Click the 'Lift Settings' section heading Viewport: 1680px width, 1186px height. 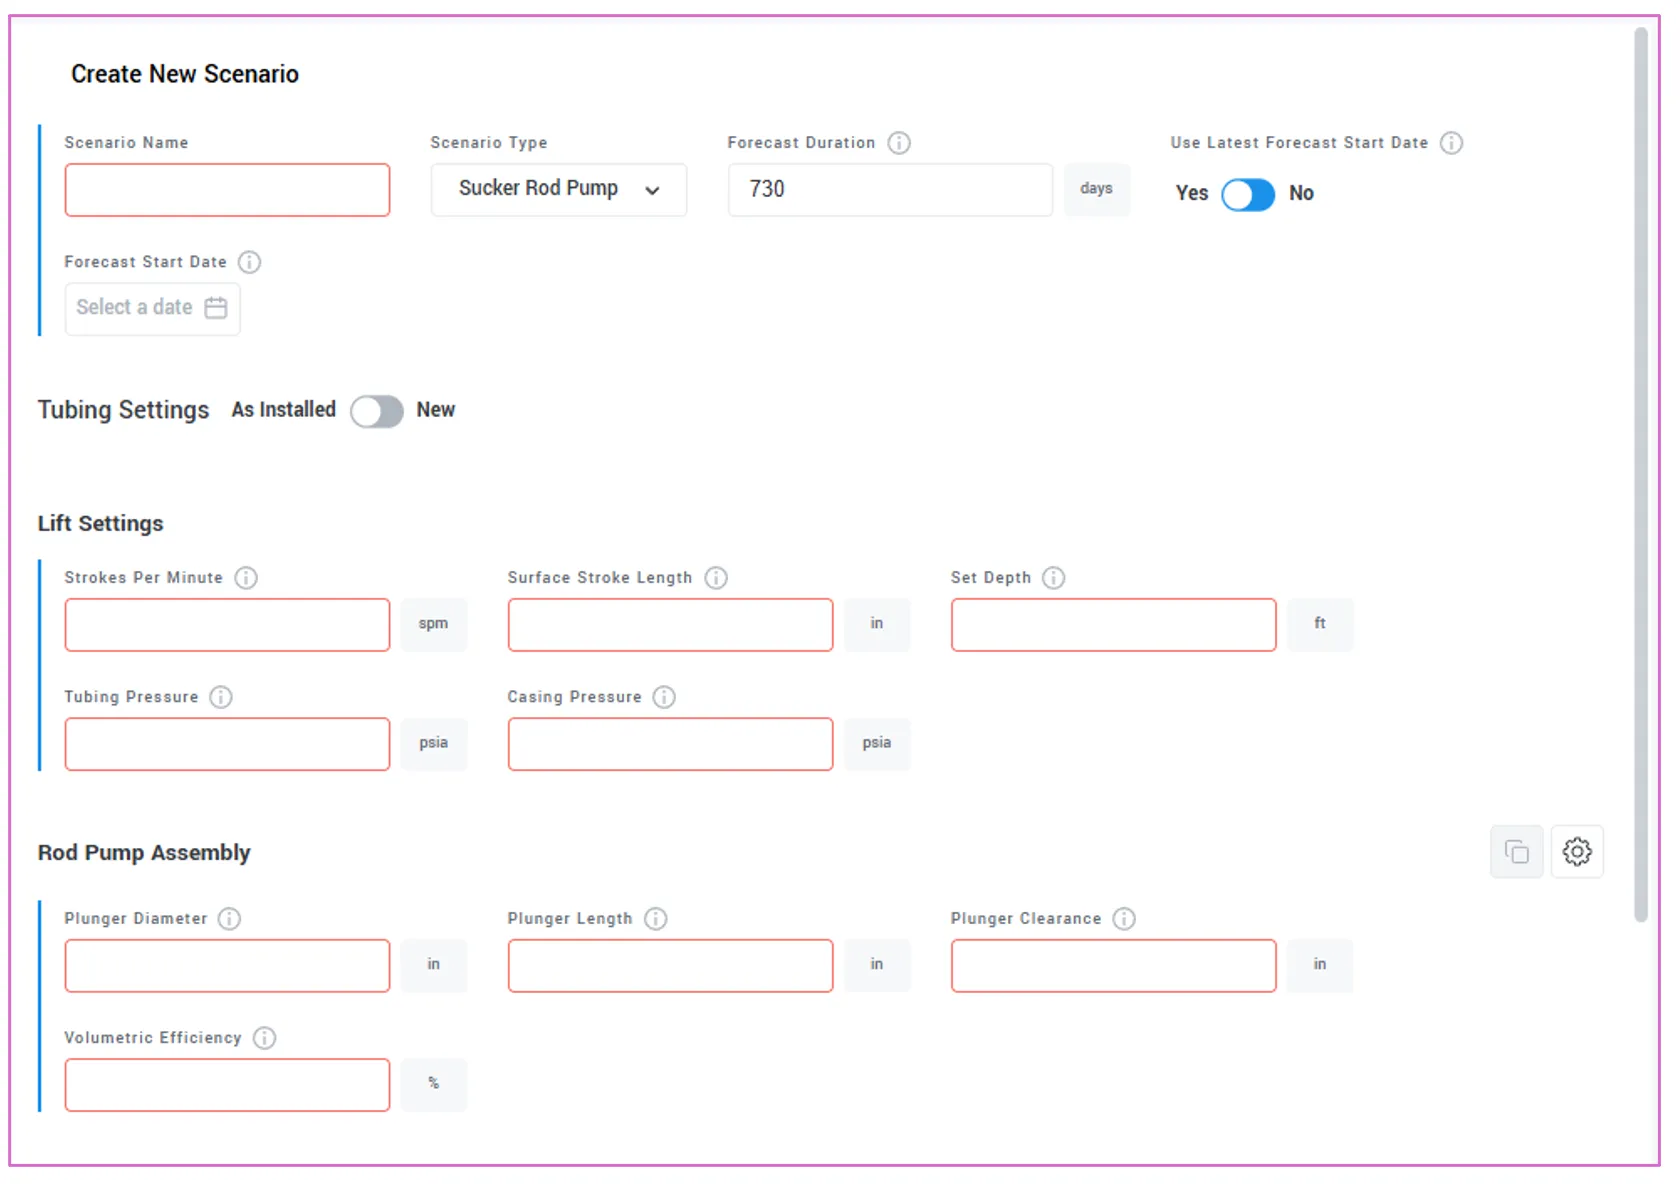click(101, 524)
